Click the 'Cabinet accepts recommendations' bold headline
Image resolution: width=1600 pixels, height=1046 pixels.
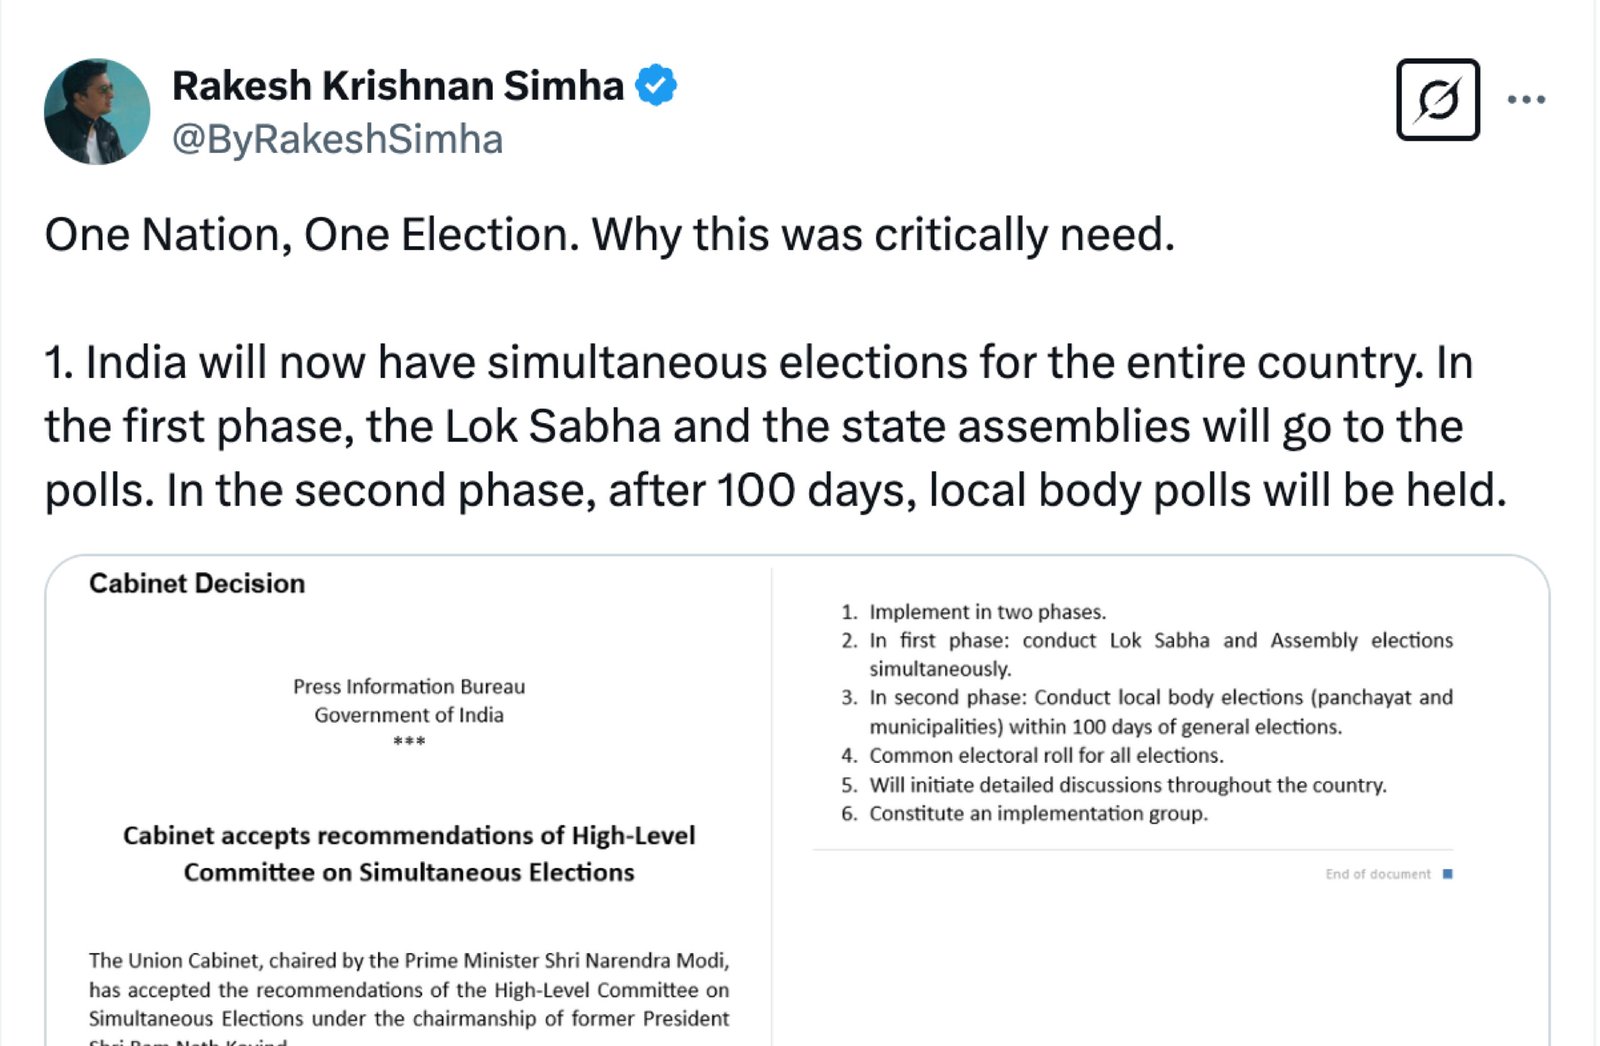(409, 854)
